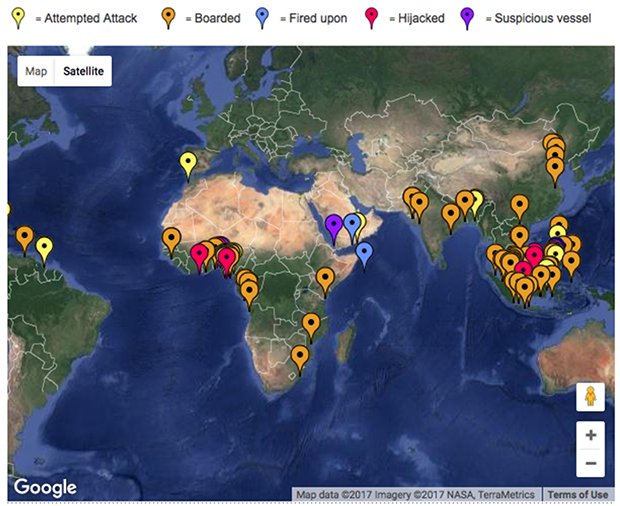Select the red hijacked pin off West Africa
Image resolution: width=620 pixels, height=506 pixels.
[199, 257]
